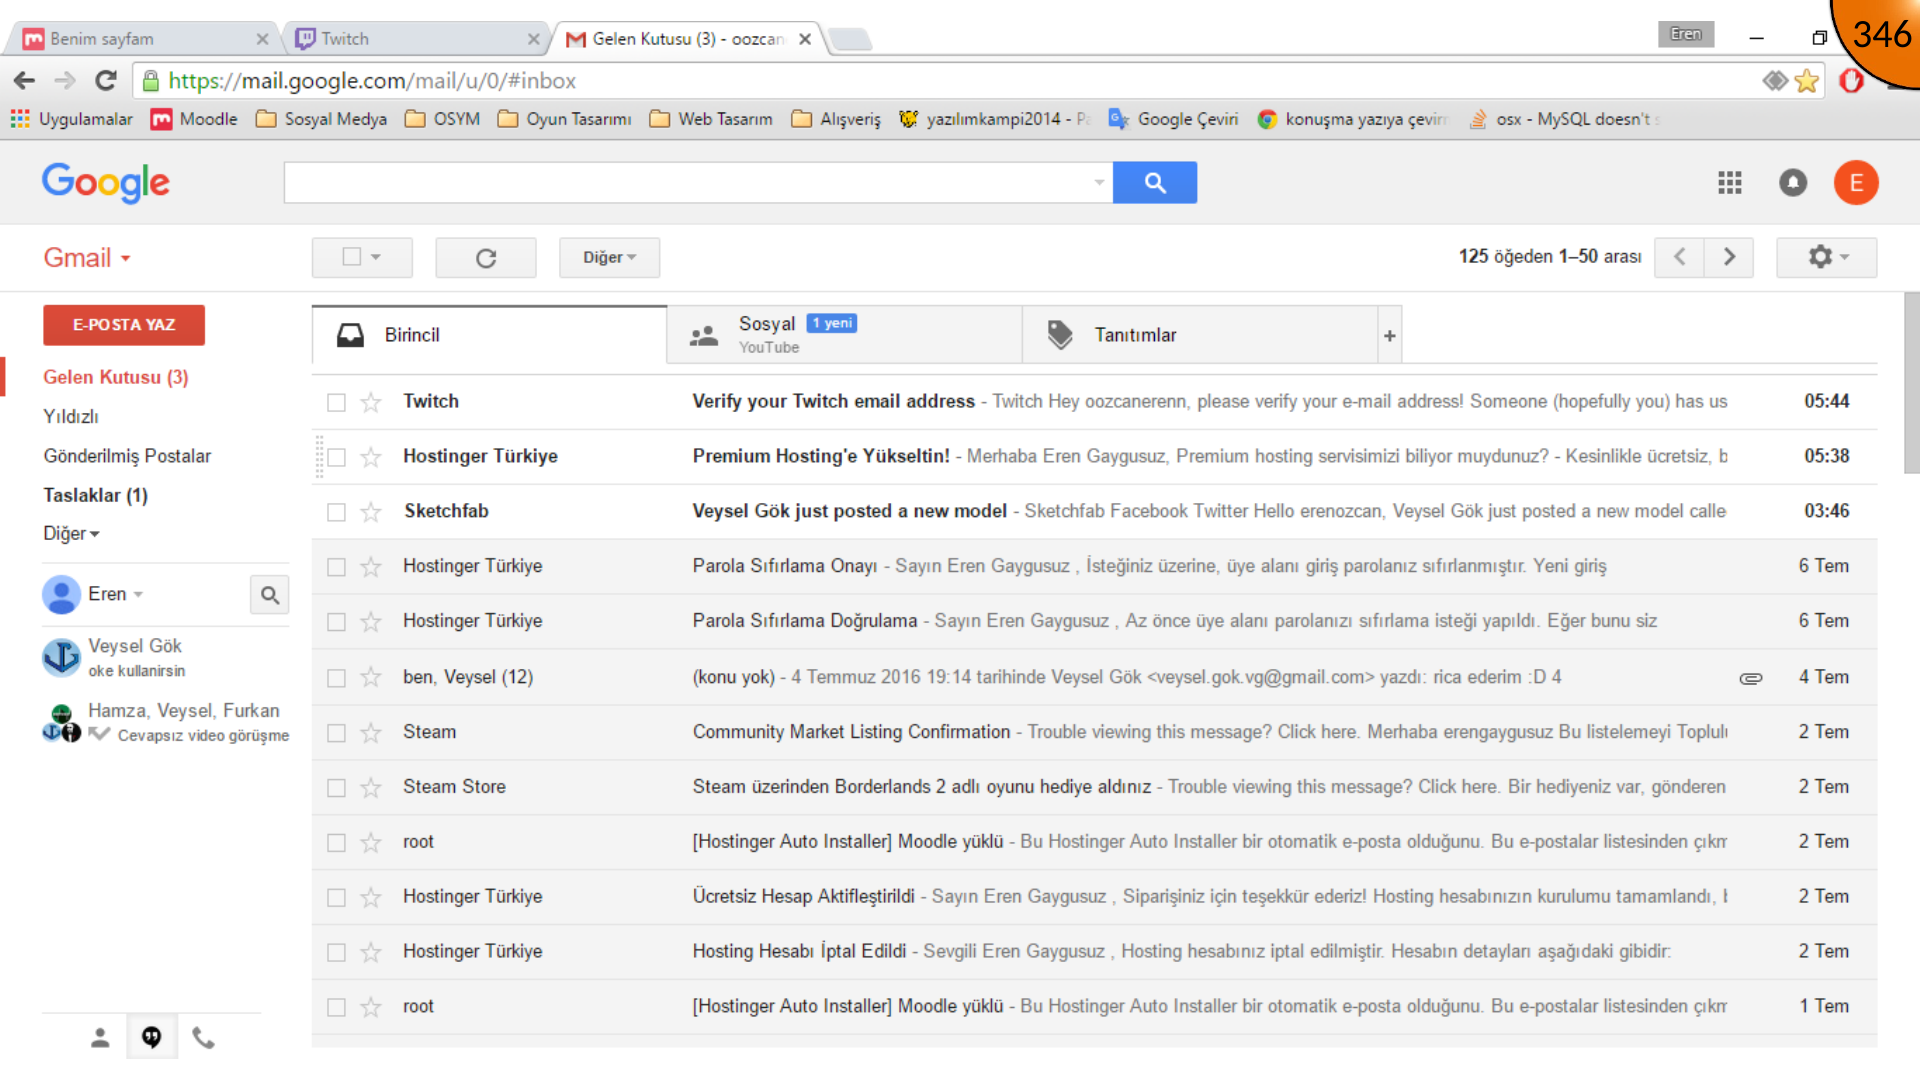The image size is (1921, 1080).
Task: Tick the checkbox for Steam Community Market message
Action: click(336, 733)
